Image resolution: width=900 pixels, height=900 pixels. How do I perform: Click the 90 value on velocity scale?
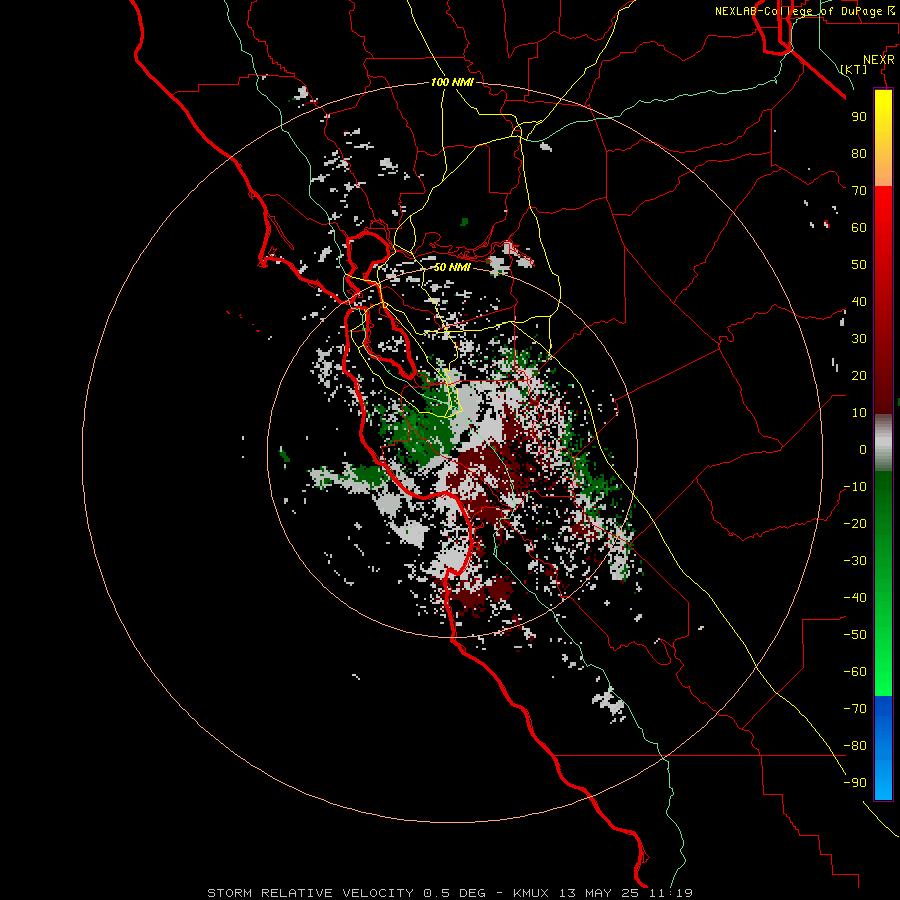[x=859, y=117]
